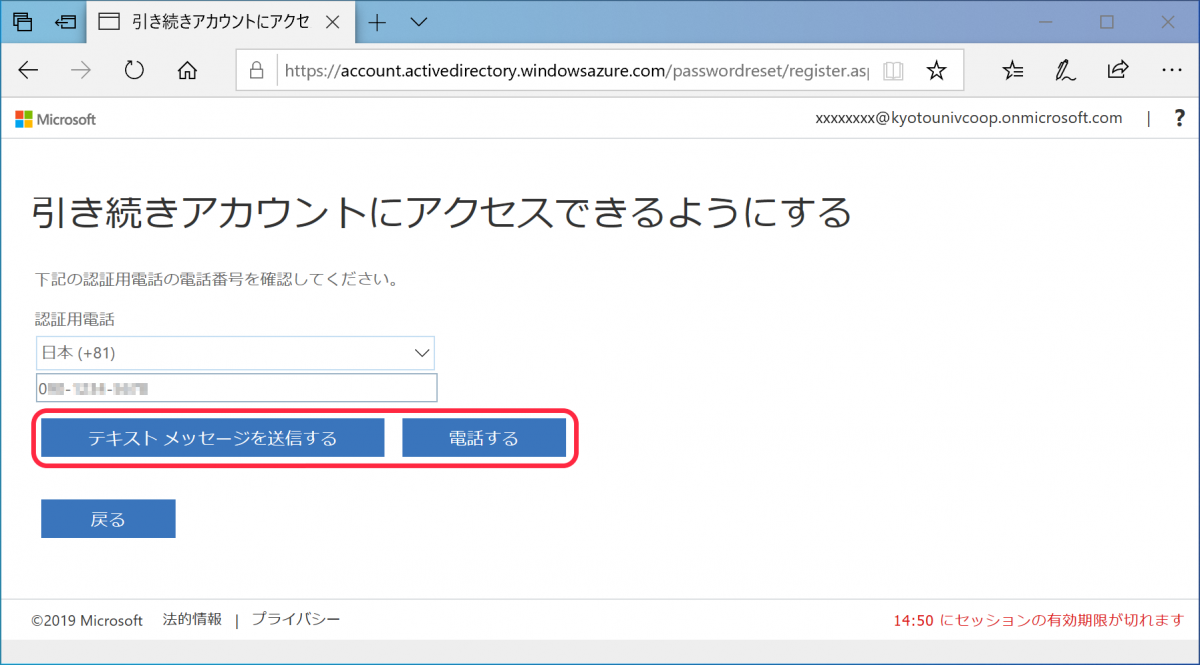Viewport: 1200px width, 665px height.
Task: Click the テキスト メッセージを送信する button
Action: coord(212,437)
